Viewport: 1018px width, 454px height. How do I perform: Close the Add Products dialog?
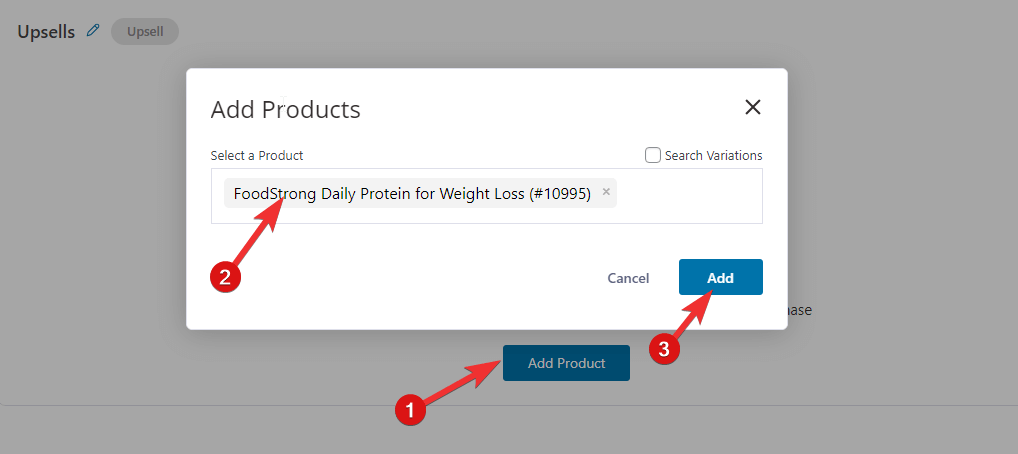pos(752,107)
